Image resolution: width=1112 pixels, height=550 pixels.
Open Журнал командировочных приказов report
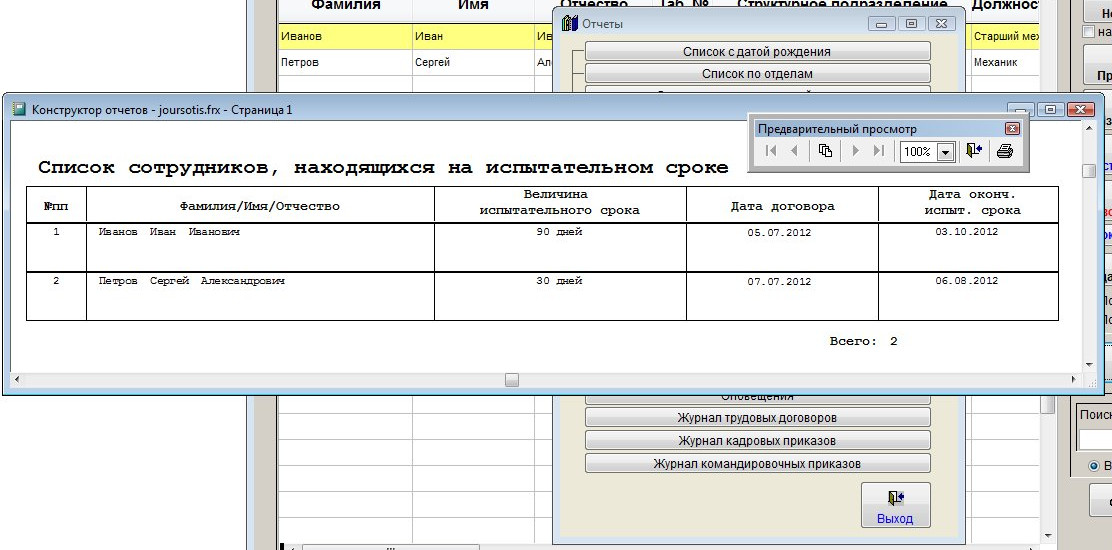[757, 464]
